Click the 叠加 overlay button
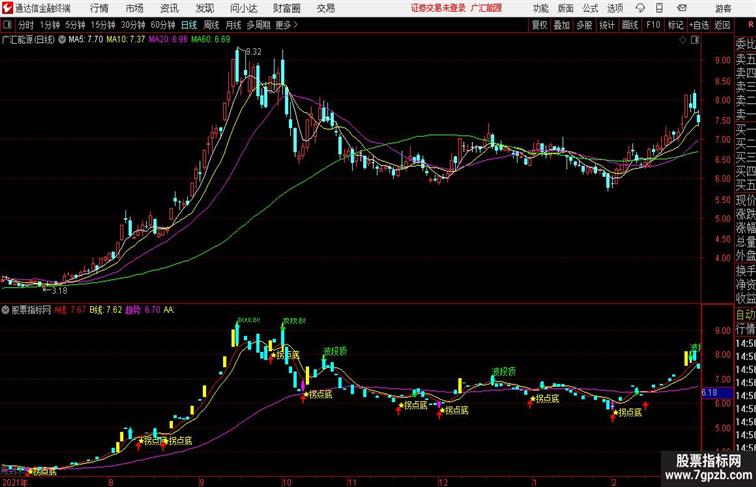756x487 pixels. [562, 25]
